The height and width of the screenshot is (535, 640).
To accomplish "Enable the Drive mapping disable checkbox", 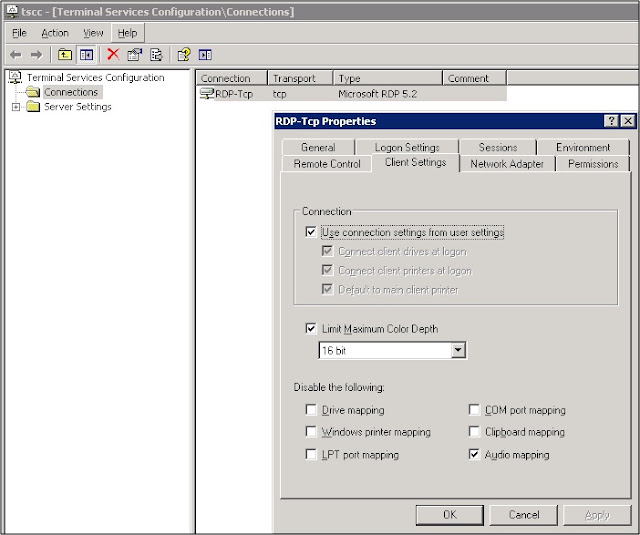I will [x=311, y=409].
